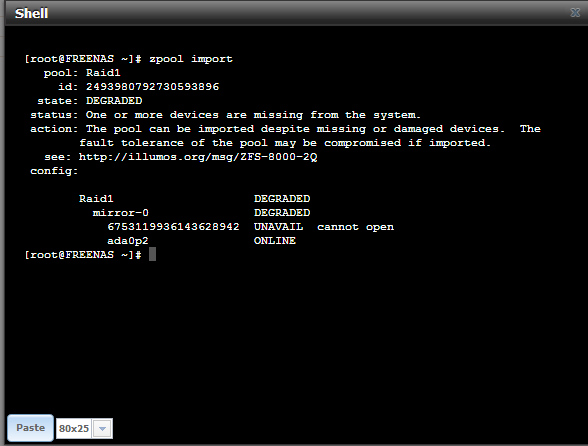Close the Shell window
The height and width of the screenshot is (446, 588).
(x=575, y=13)
